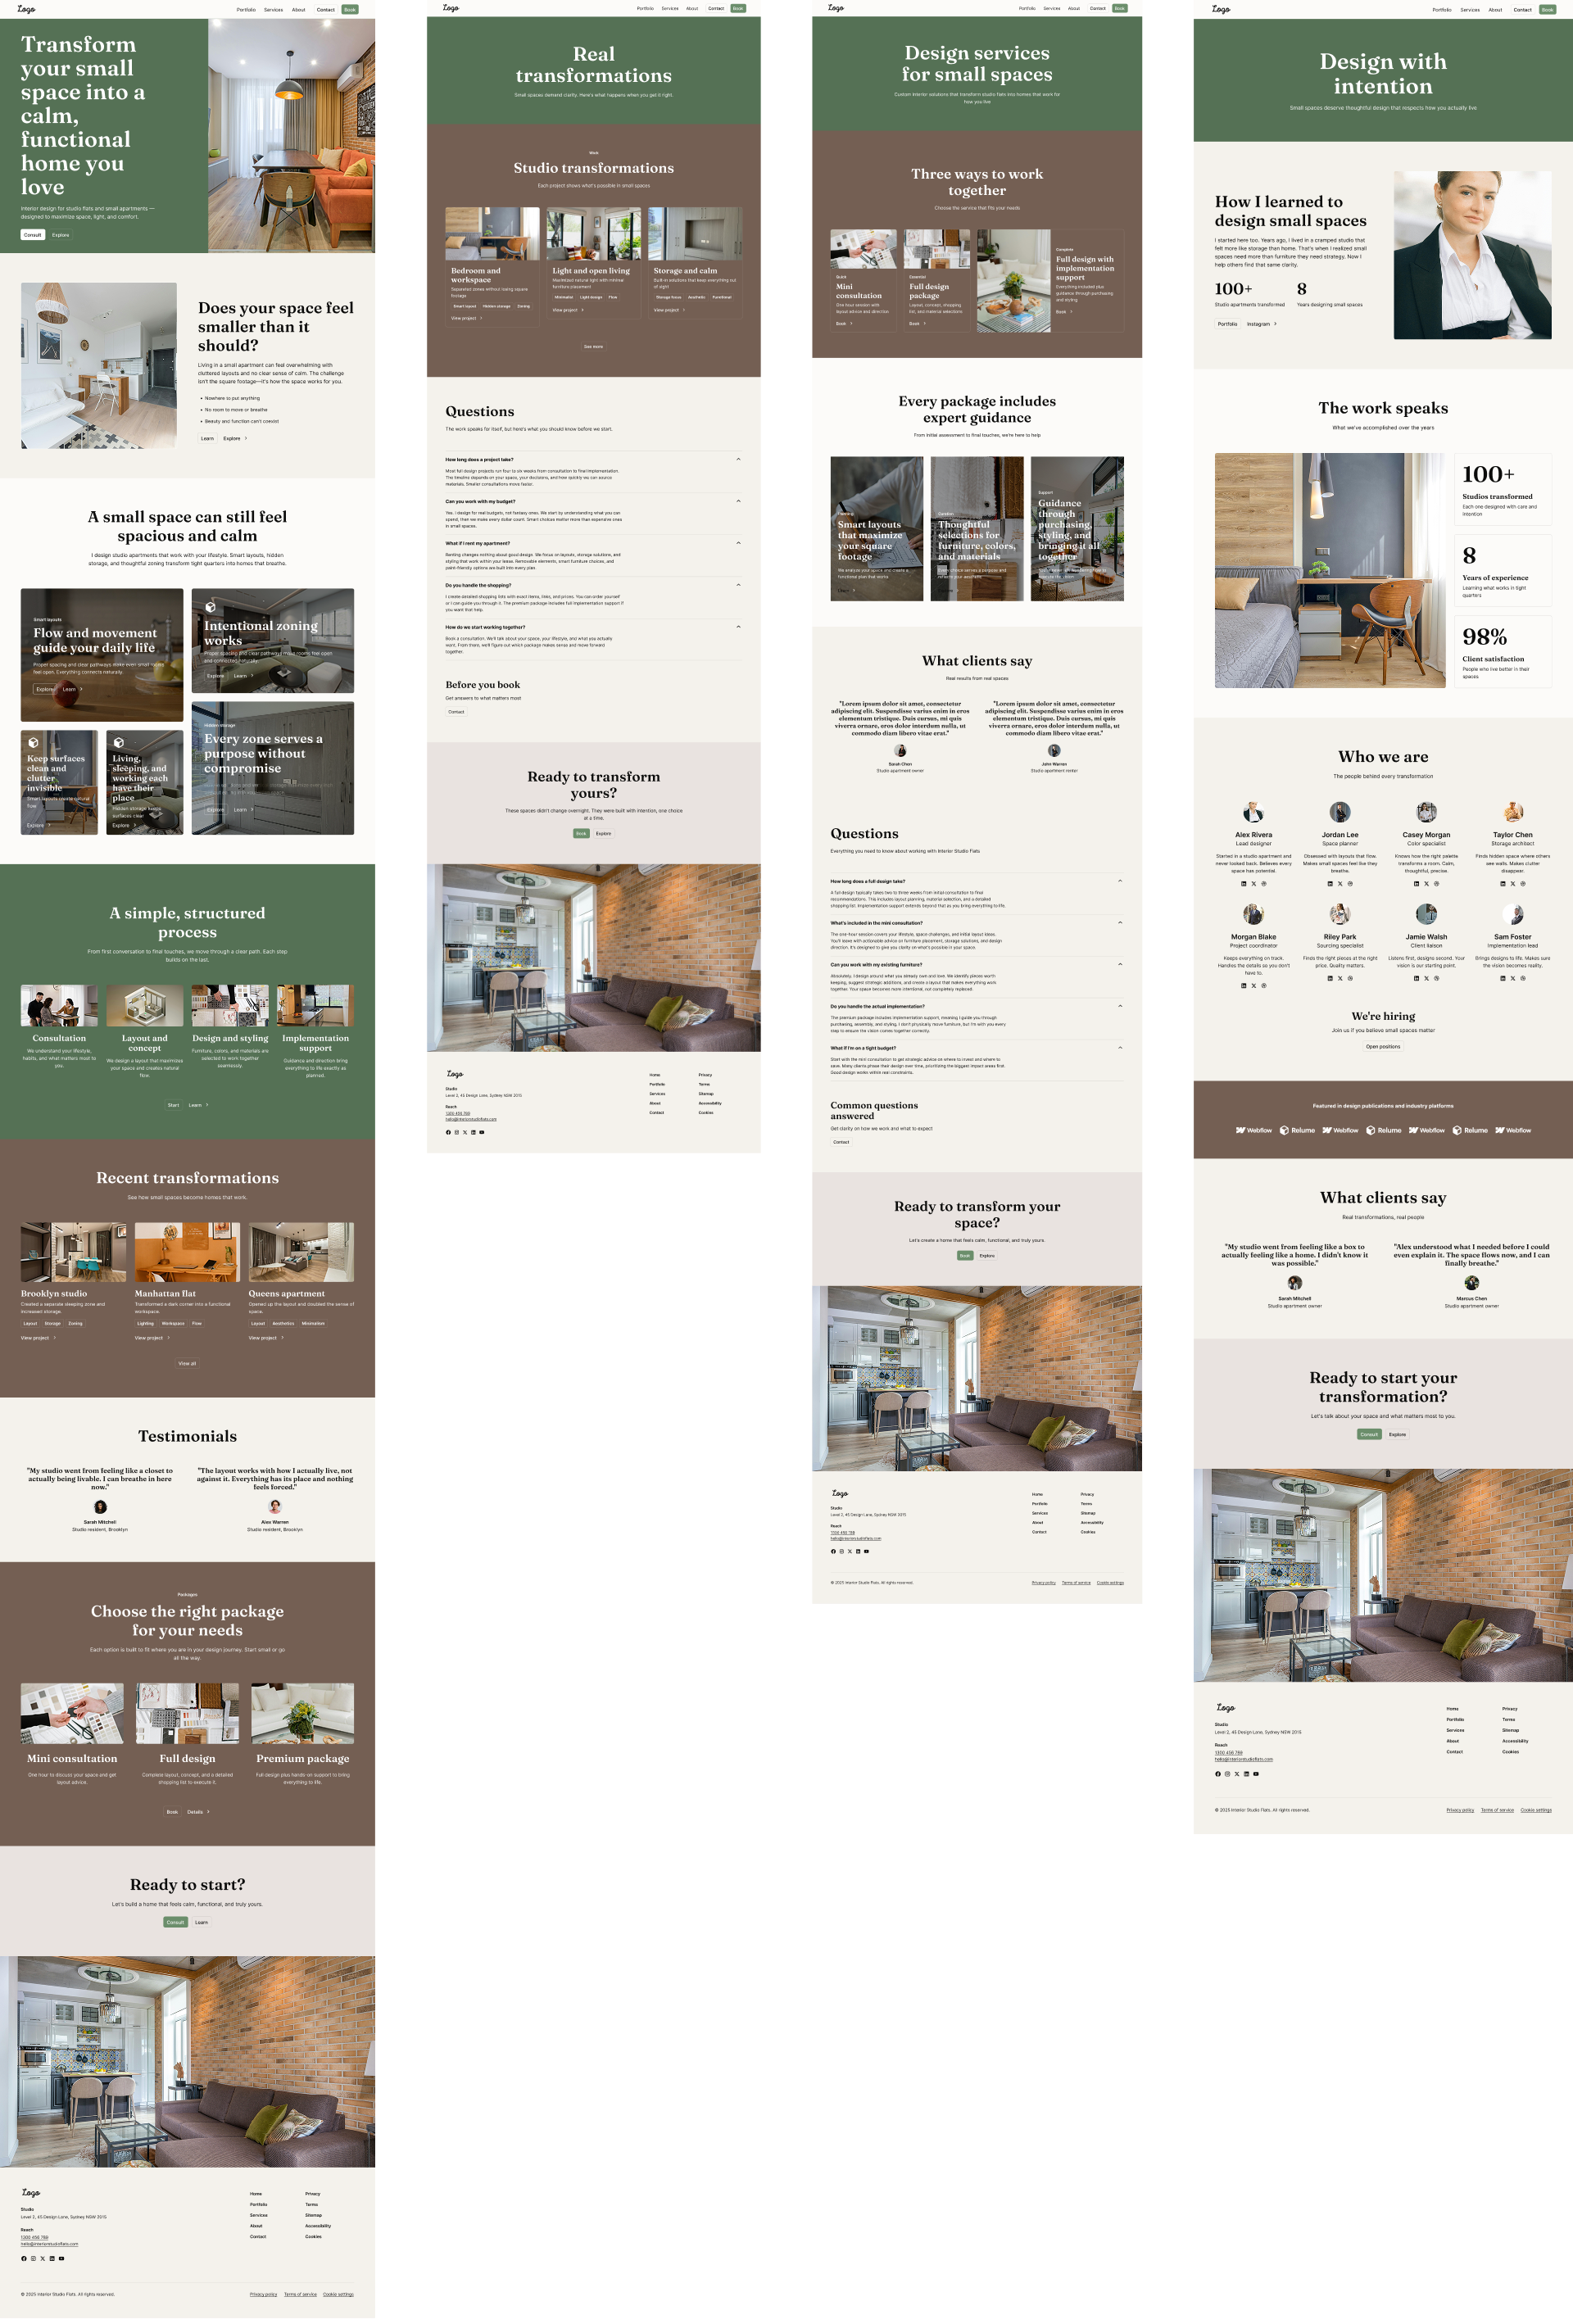Open YouTube icon in Design with intention footer
This screenshot has height=2324, width=1573.
[1256, 1774]
